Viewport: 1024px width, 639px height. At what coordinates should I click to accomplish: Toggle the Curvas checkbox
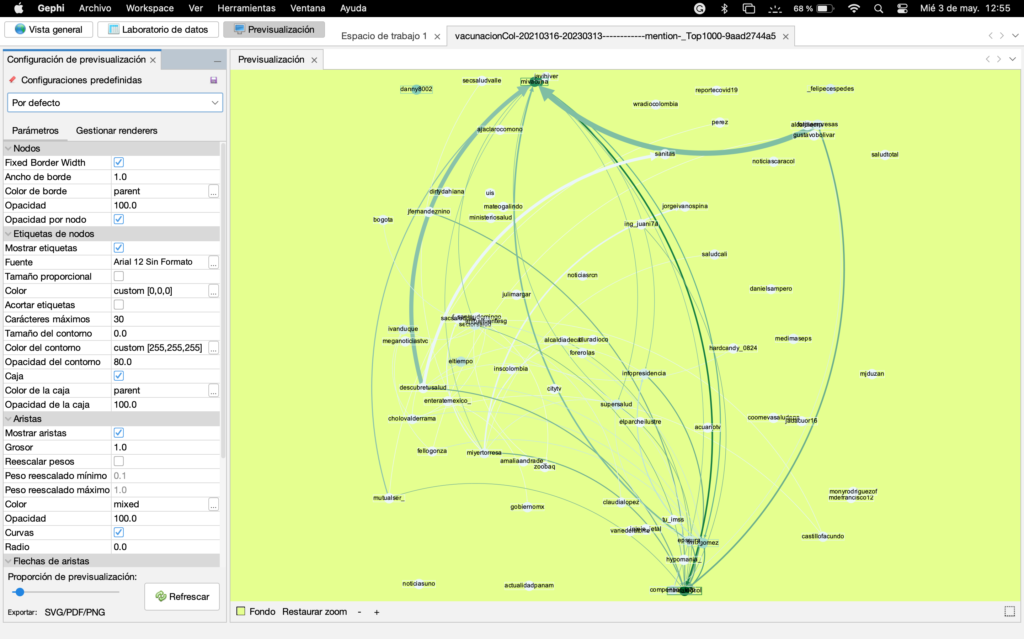[x=119, y=532]
